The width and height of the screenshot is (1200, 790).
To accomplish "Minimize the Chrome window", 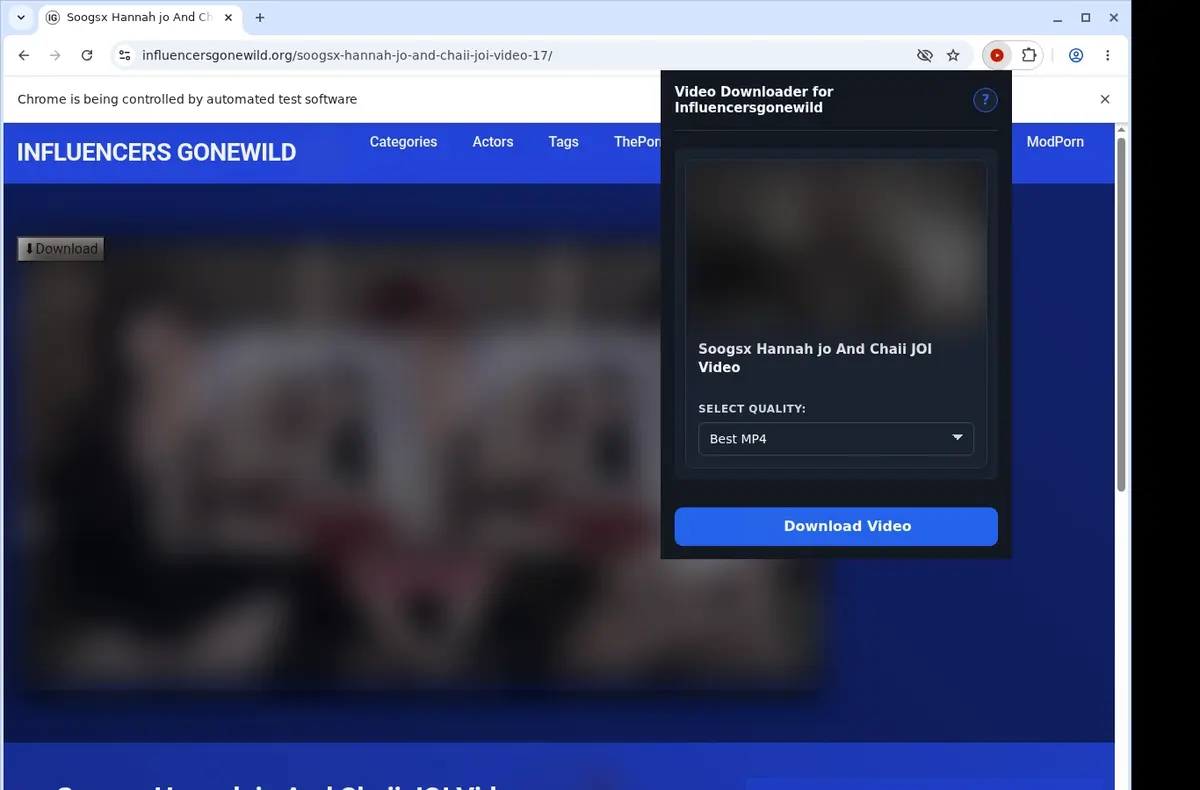I will point(1057,18).
